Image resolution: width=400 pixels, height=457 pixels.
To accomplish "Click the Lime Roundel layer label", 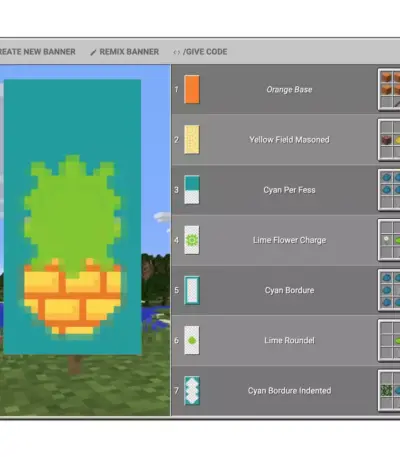I will (289, 340).
